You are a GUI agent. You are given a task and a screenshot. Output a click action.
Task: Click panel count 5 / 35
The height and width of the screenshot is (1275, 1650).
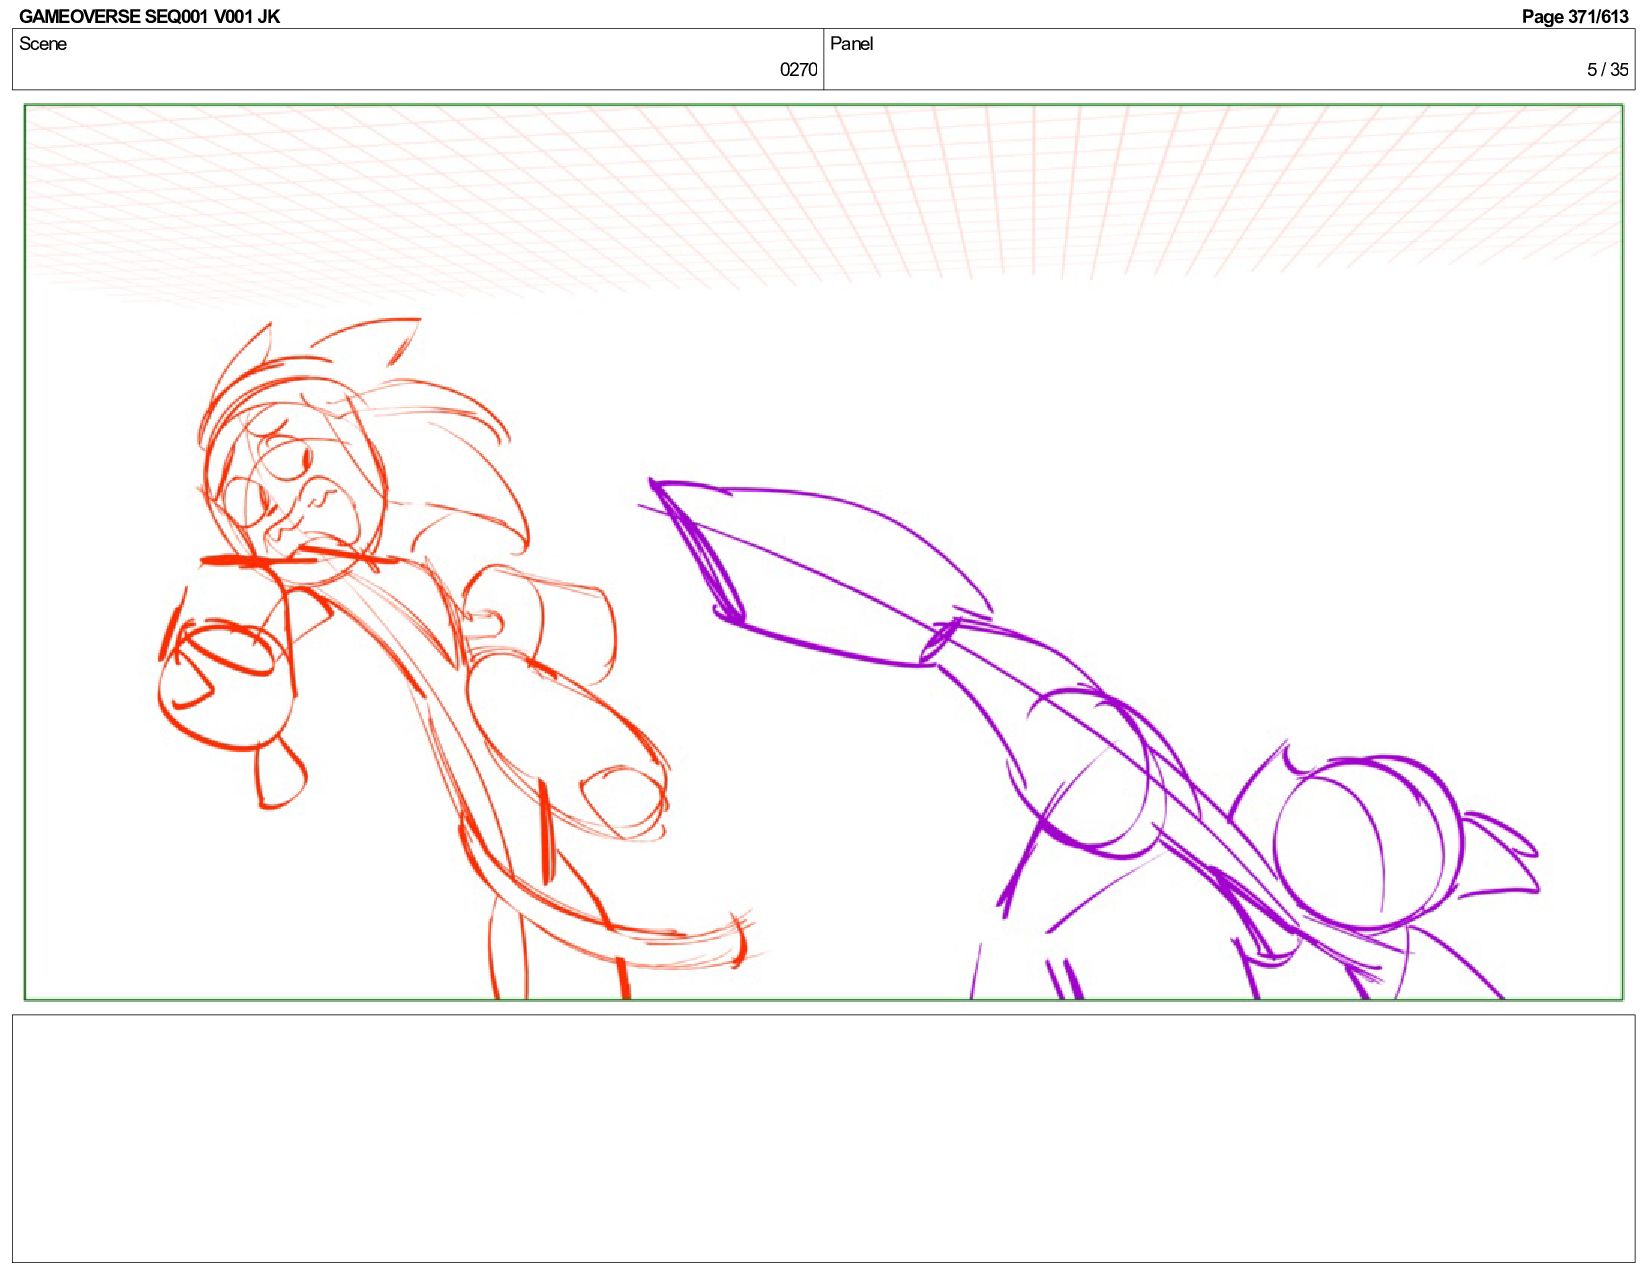point(1607,69)
